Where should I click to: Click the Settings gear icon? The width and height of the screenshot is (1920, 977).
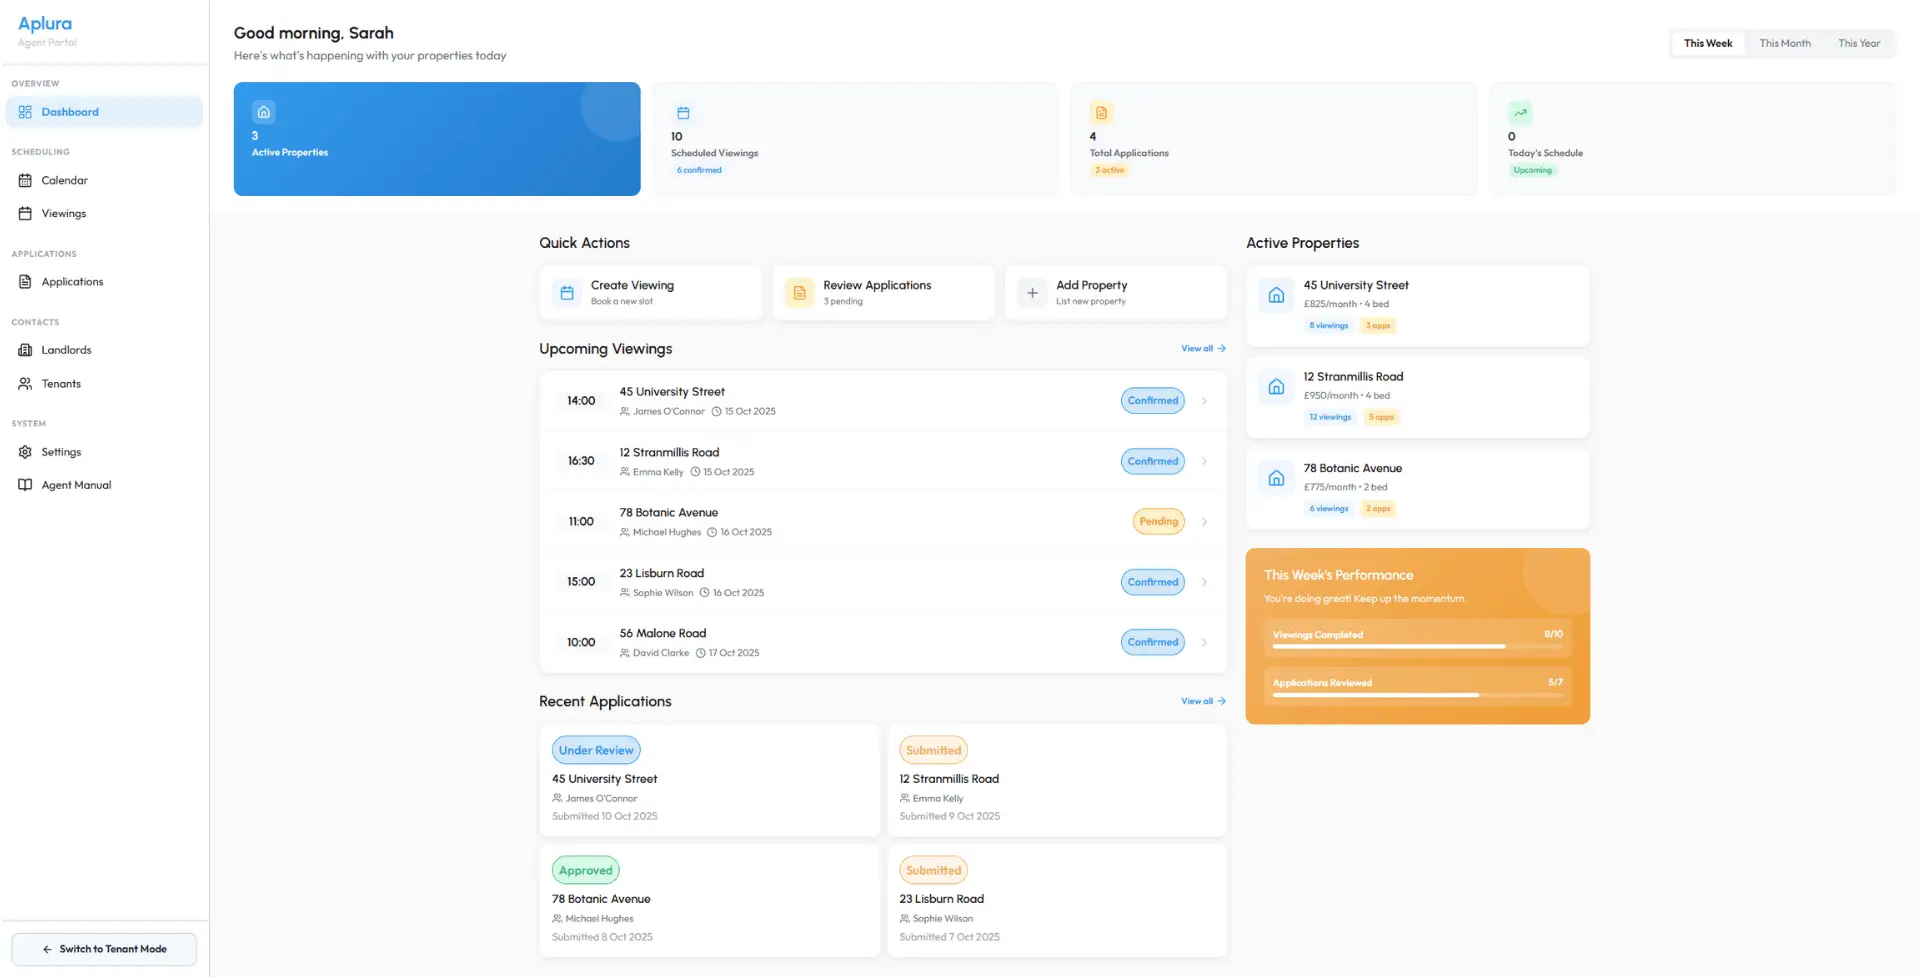click(24, 451)
